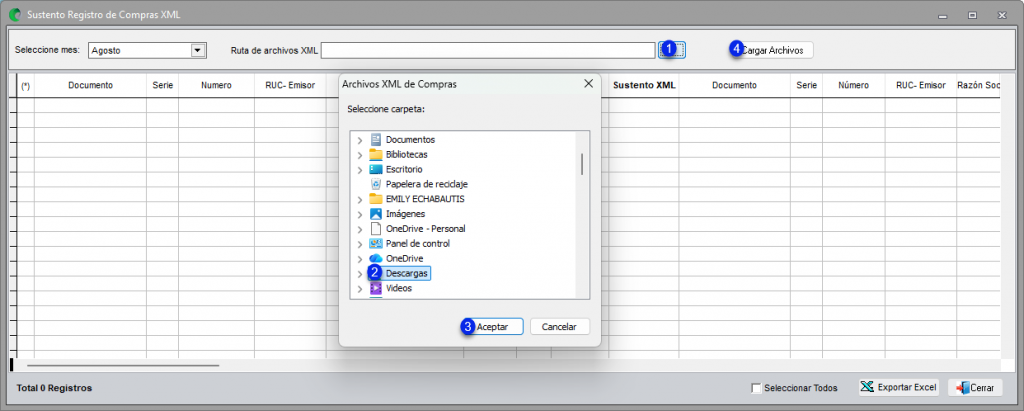Image resolution: width=1024 pixels, height=411 pixels.
Task: Maximize the Sustento Registro de Compras window
Action: coord(972,15)
